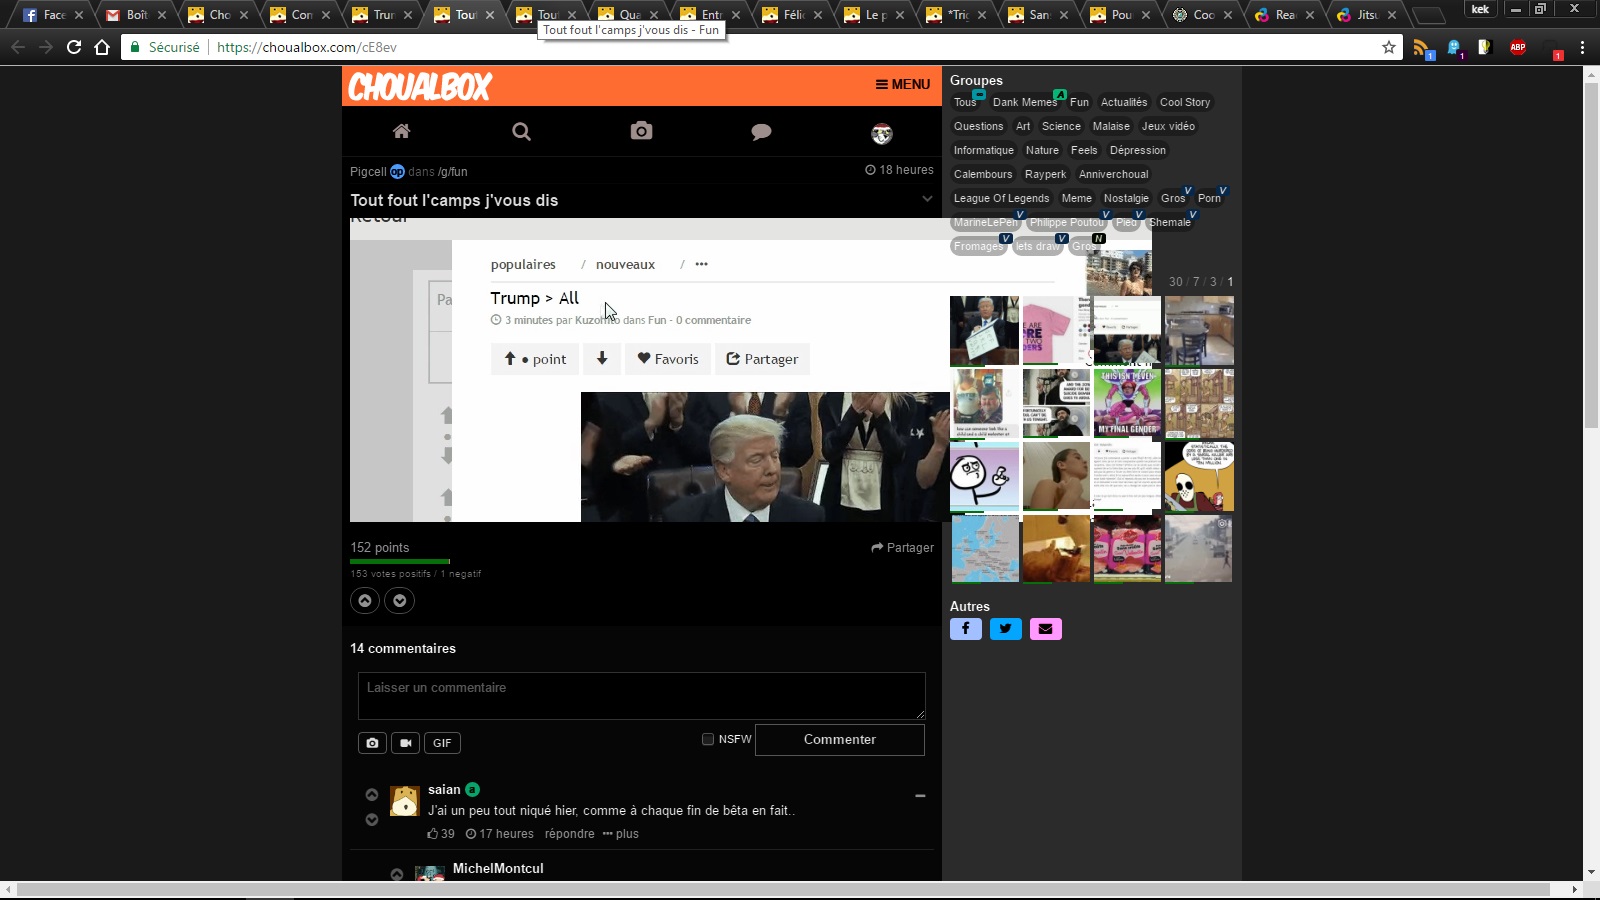1600x900 pixels.
Task: Reply to saian's comment via répondre
Action: [x=570, y=834]
